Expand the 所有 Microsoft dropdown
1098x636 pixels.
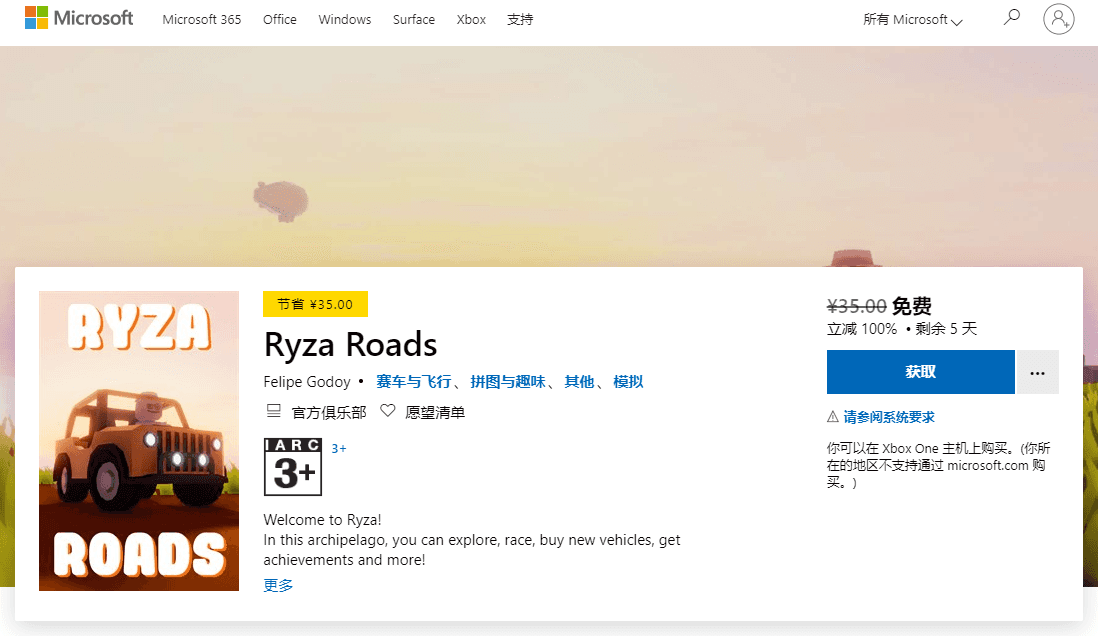[912, 20]
